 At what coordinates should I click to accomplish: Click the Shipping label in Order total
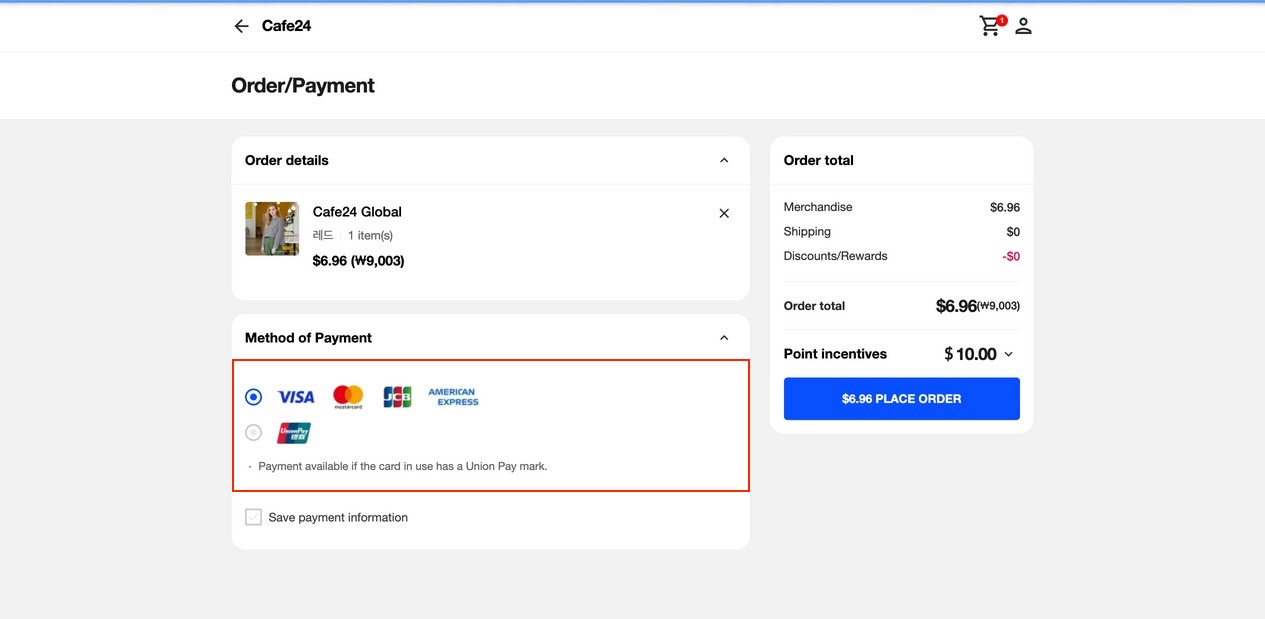point(807,232)
